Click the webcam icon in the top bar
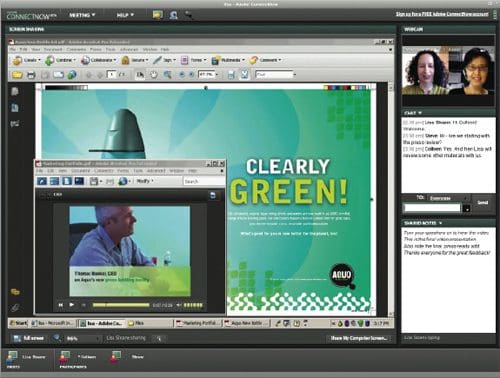The height and width of the screenshot is (378, 500). point(173,15)
